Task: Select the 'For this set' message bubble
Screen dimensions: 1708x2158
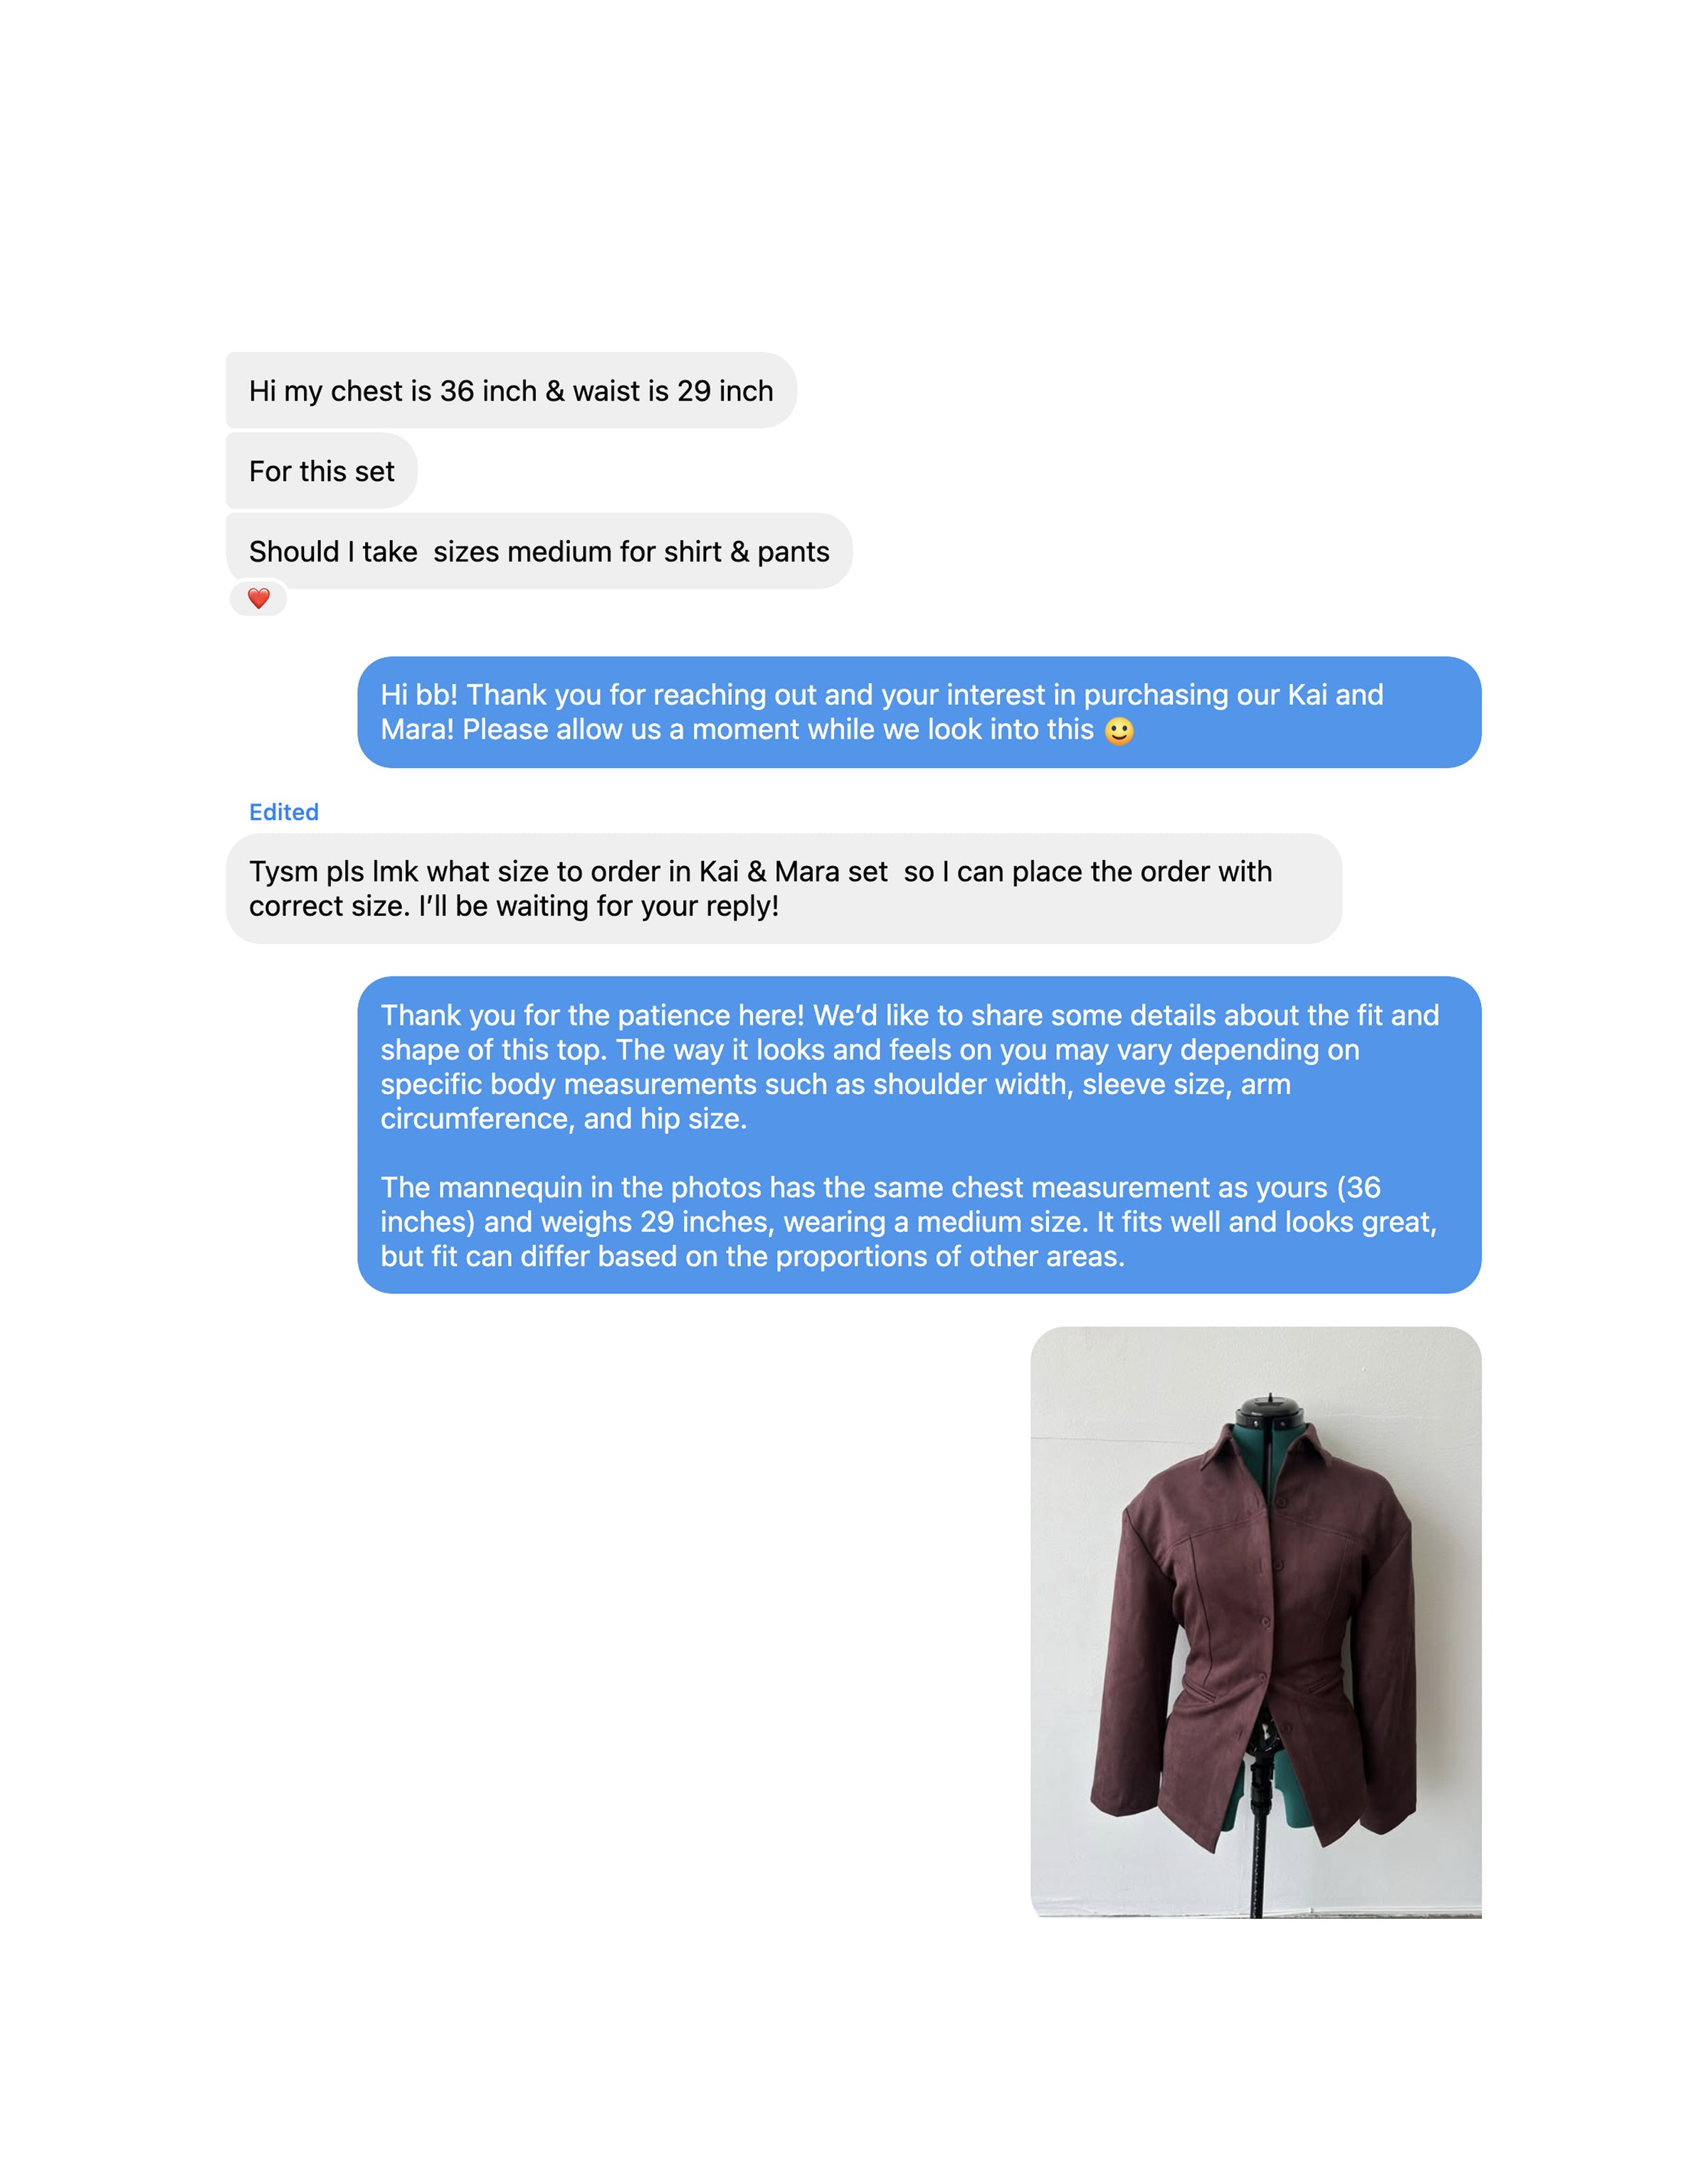Action: click(321, 471)
